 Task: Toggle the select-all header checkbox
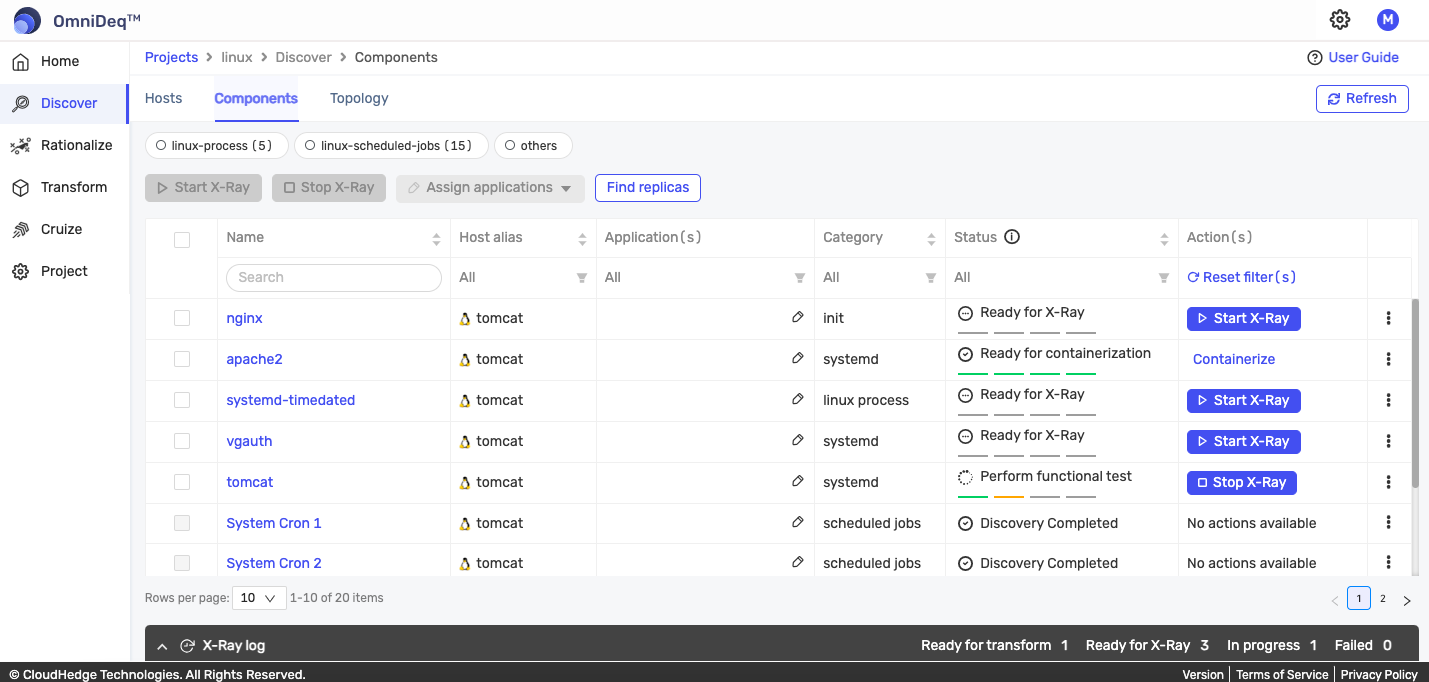[182, 239]
